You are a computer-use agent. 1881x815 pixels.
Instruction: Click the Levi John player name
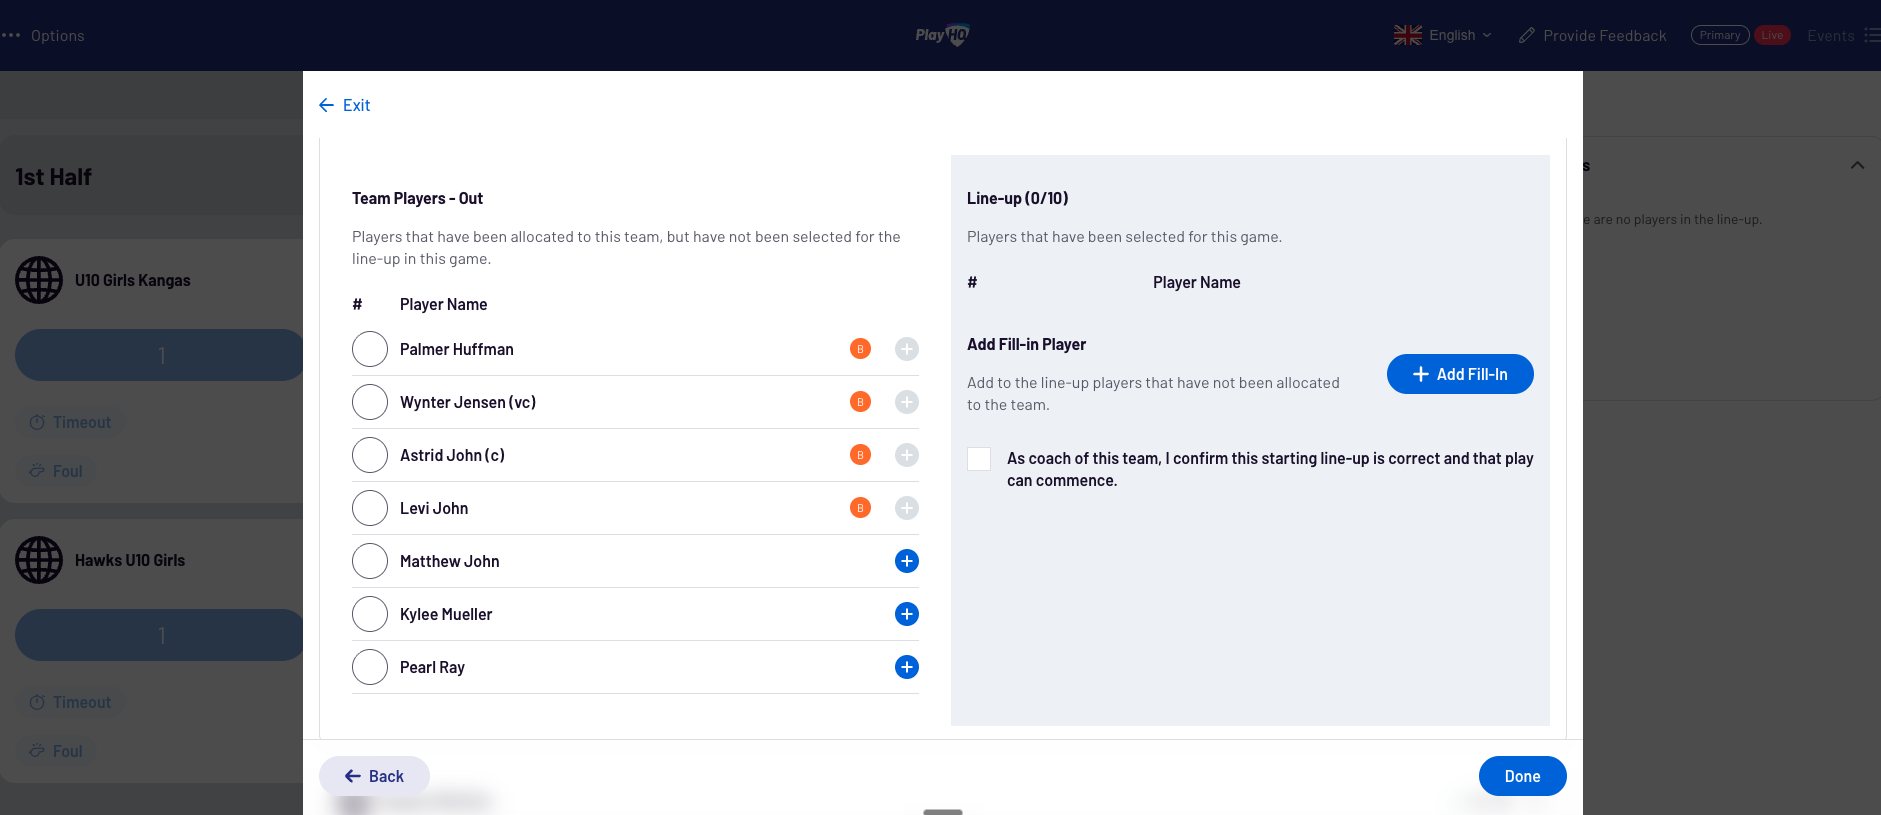[x=434, y=508]
